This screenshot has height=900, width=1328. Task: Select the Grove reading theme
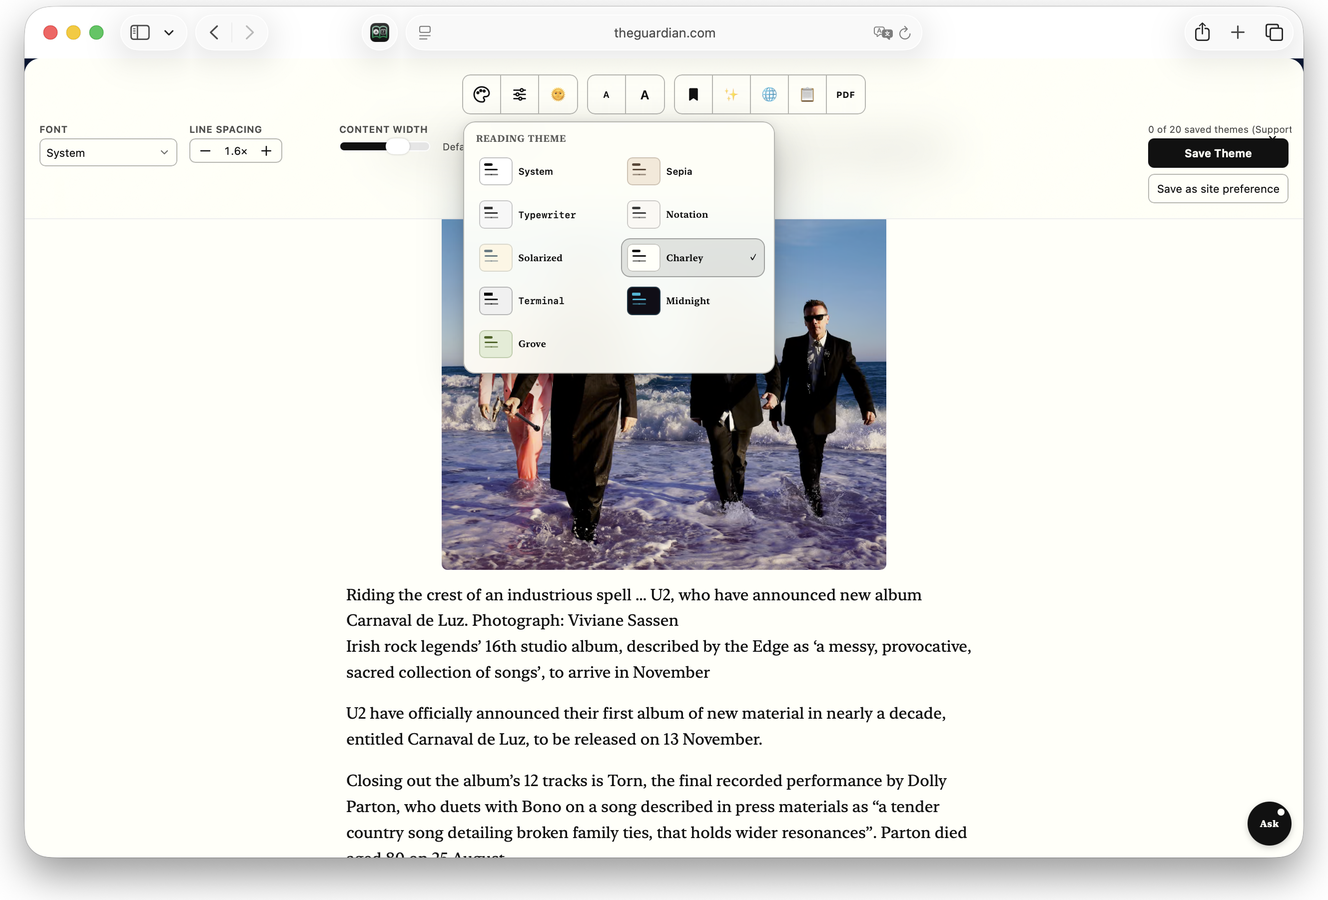click(x=546, y=344)
